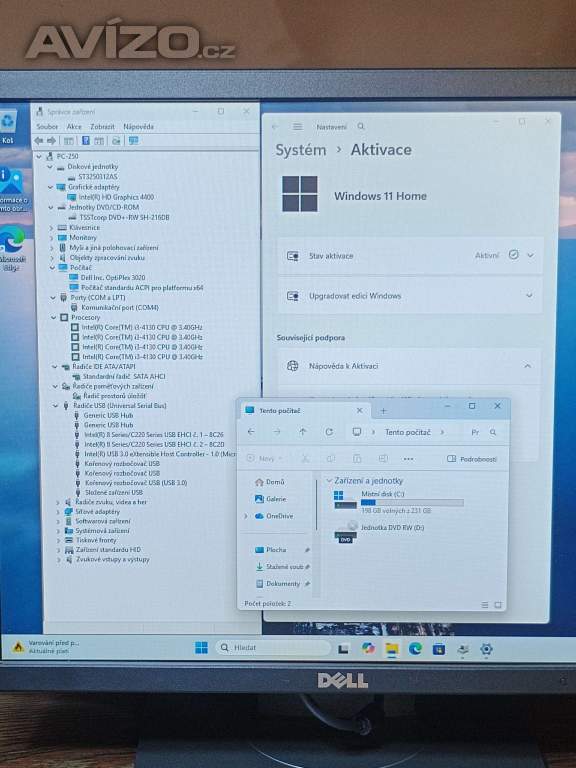The image size is (576, 768).
Task: Click Tento počítač in the address bar
Action: 408,432
